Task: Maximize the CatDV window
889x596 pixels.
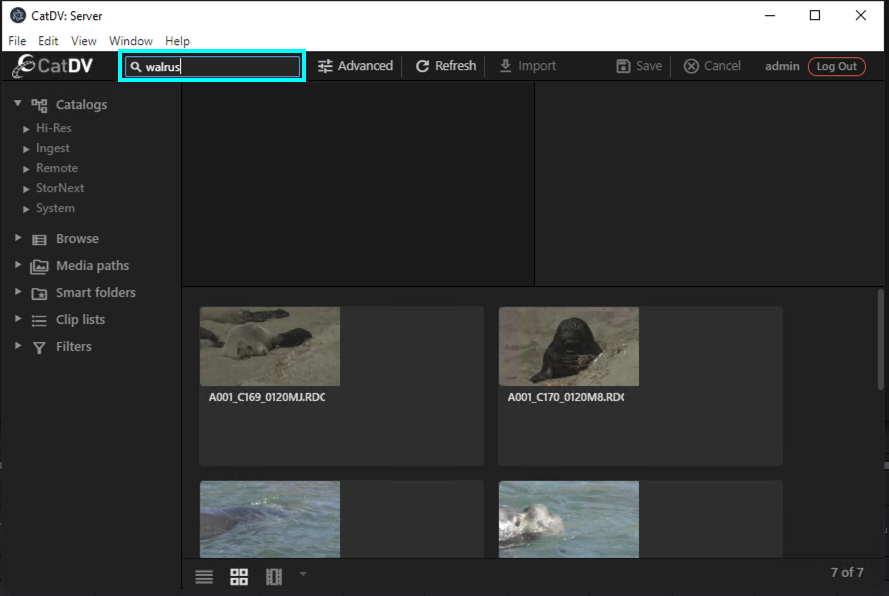Action: click(x=815, y=15)
